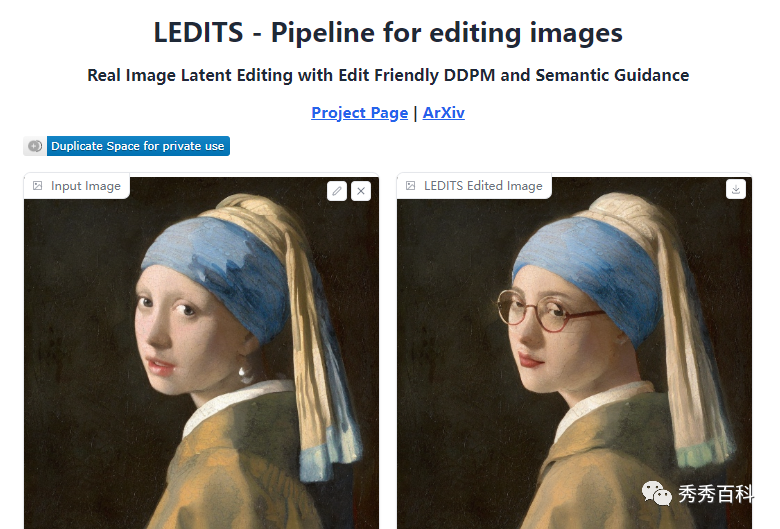
Task: Open the Project Page link
Action: point(360,113)
